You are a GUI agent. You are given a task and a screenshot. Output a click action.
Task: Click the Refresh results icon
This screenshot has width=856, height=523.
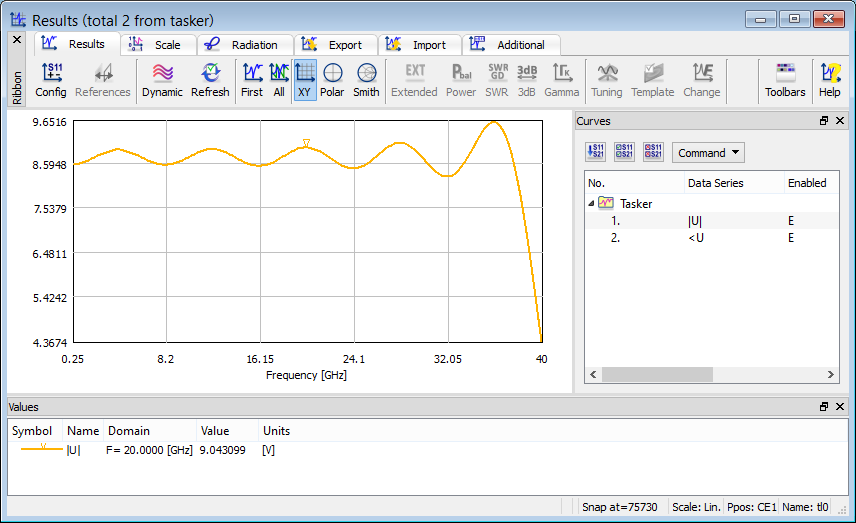coord(210,79)
